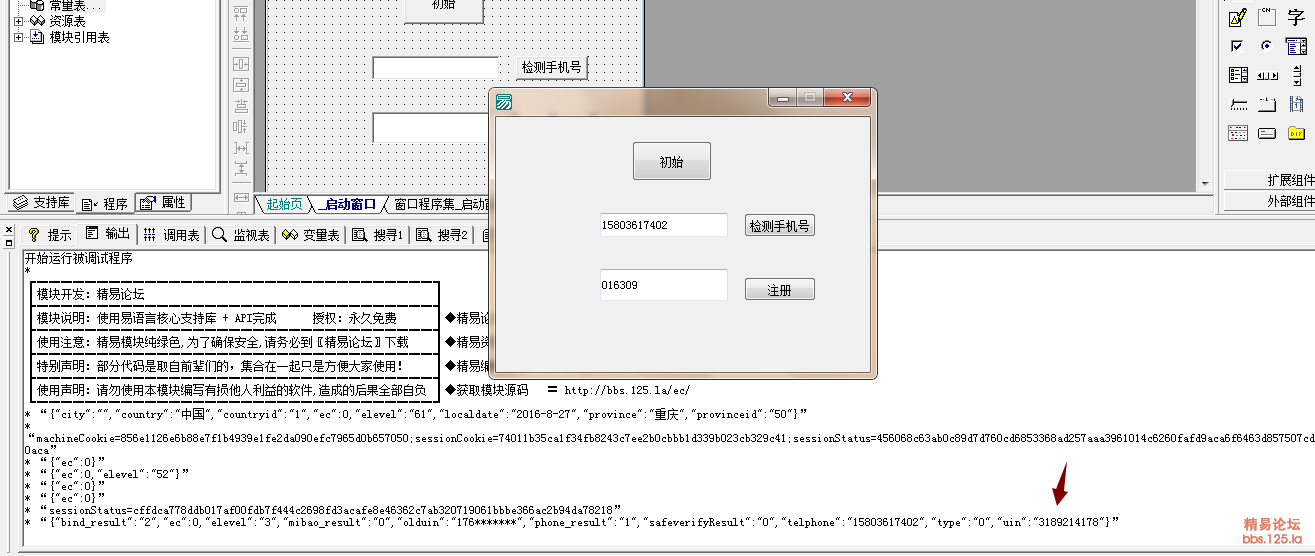Expand the 模块引用表 tree node

coord(19,37)
